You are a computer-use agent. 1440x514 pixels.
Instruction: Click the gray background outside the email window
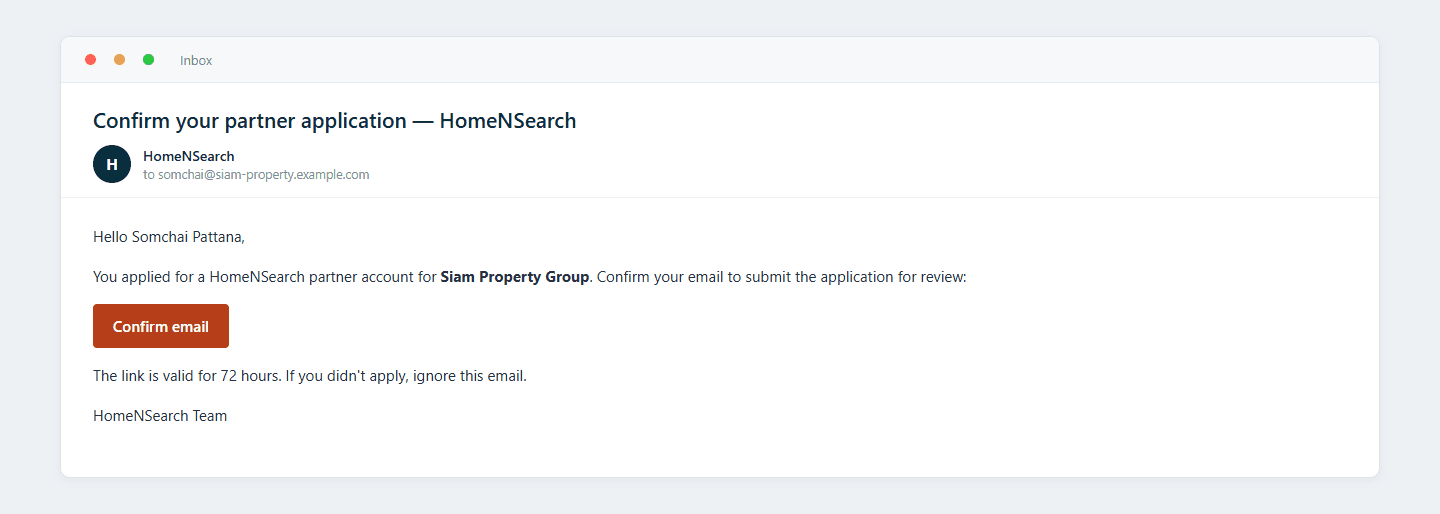pos(720,496)
